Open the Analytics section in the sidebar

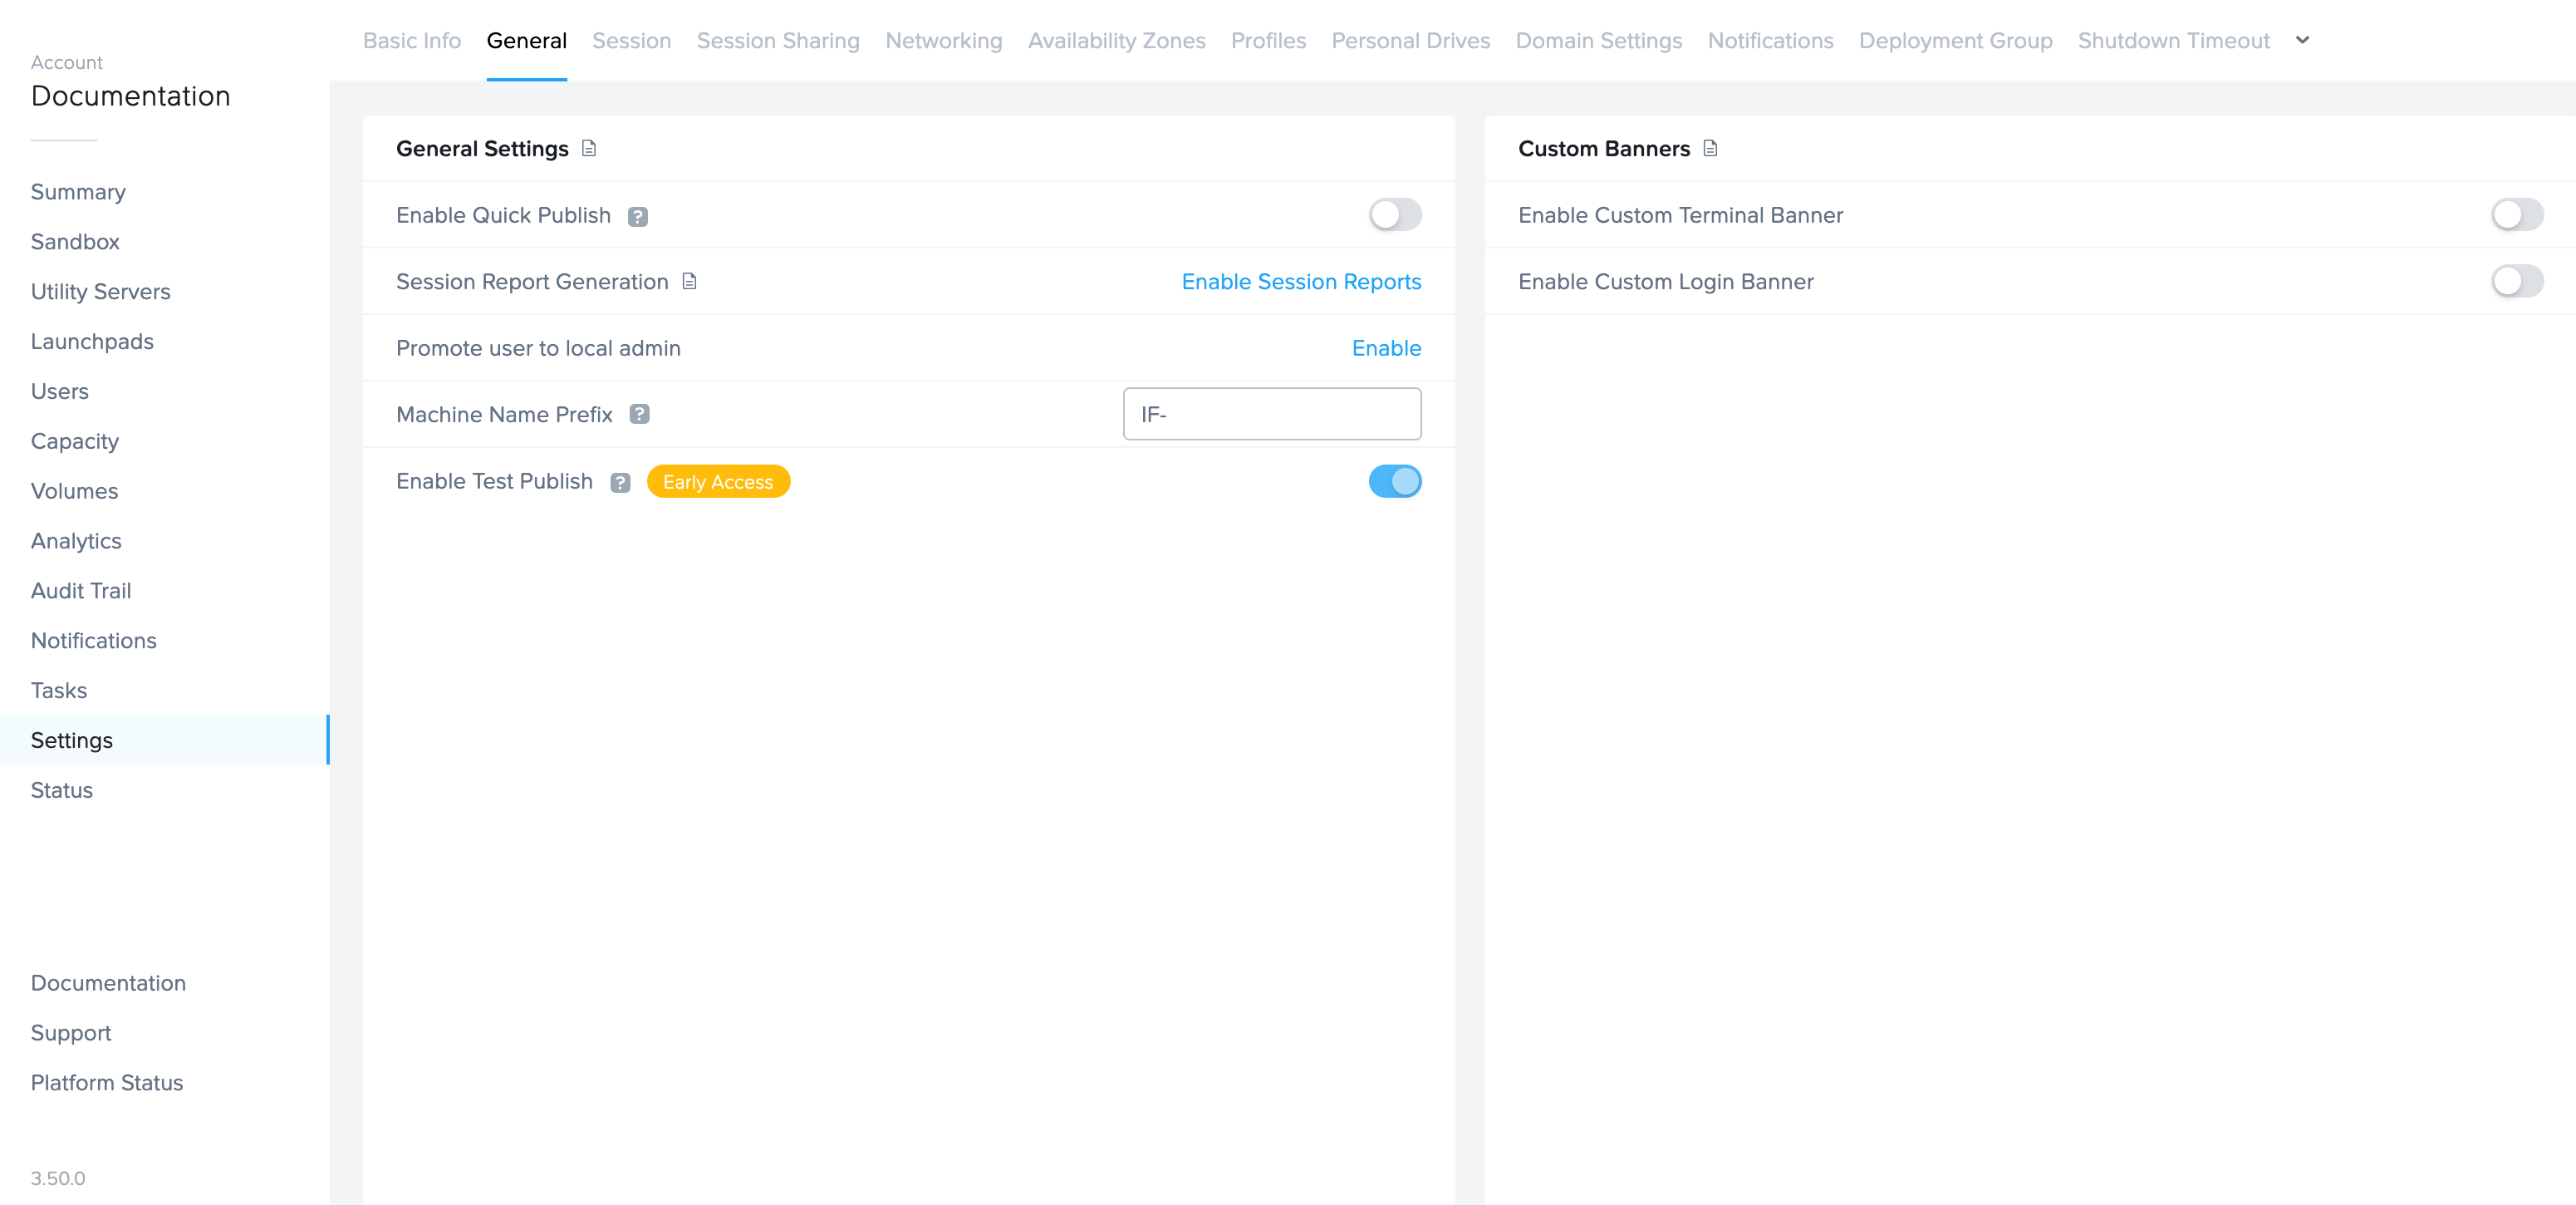[76, 540]
